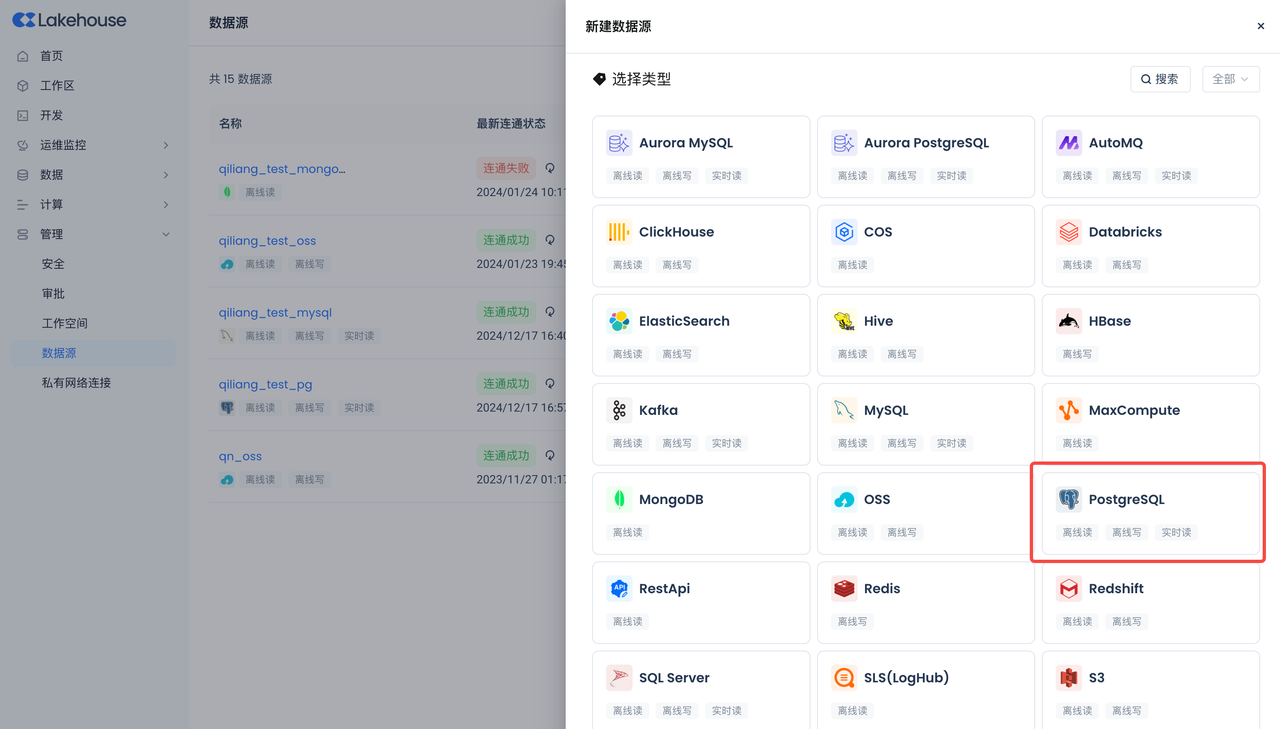Viewport: 1280px width, 729px height.
Task: Choose the Hive bee icon
Action: (x=844, y=321)
